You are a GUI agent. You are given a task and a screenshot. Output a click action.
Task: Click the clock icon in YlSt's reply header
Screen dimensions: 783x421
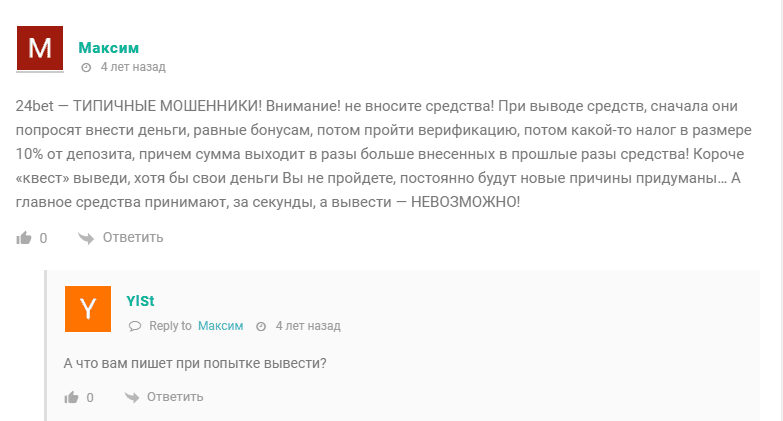coord(261,327)
